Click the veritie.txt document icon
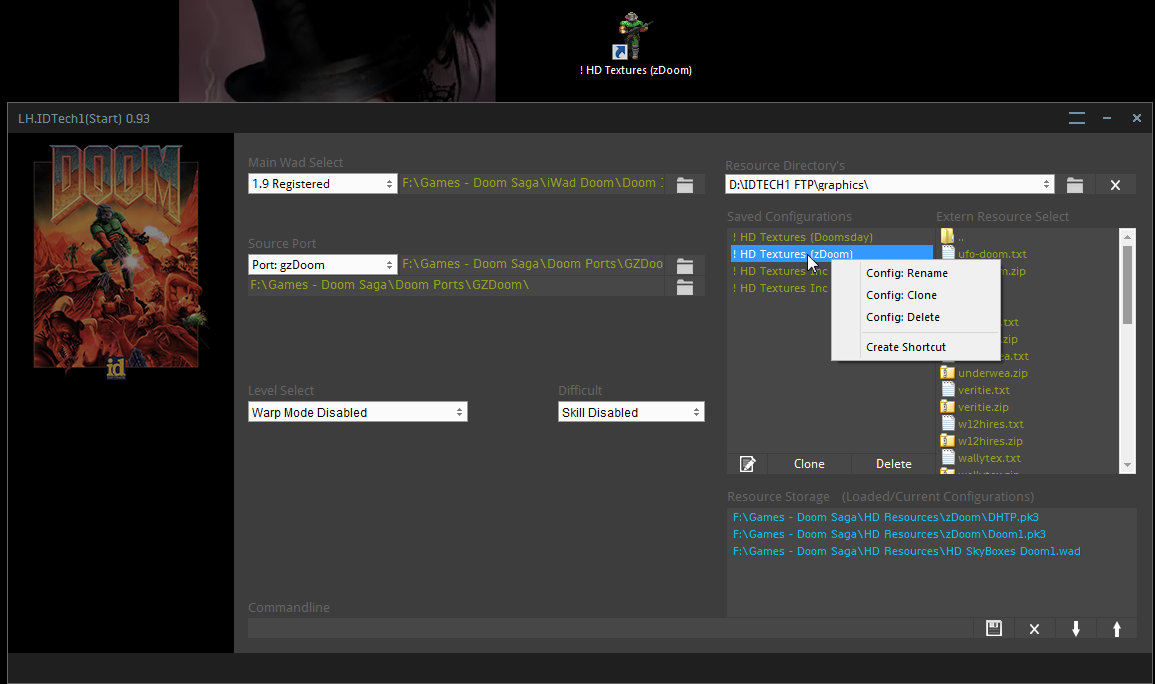Screen dimensions: 1155x684 click(948, 389)
